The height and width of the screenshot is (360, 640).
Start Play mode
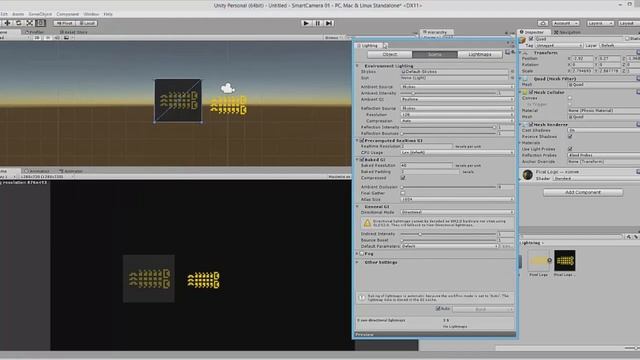point(306,23)
